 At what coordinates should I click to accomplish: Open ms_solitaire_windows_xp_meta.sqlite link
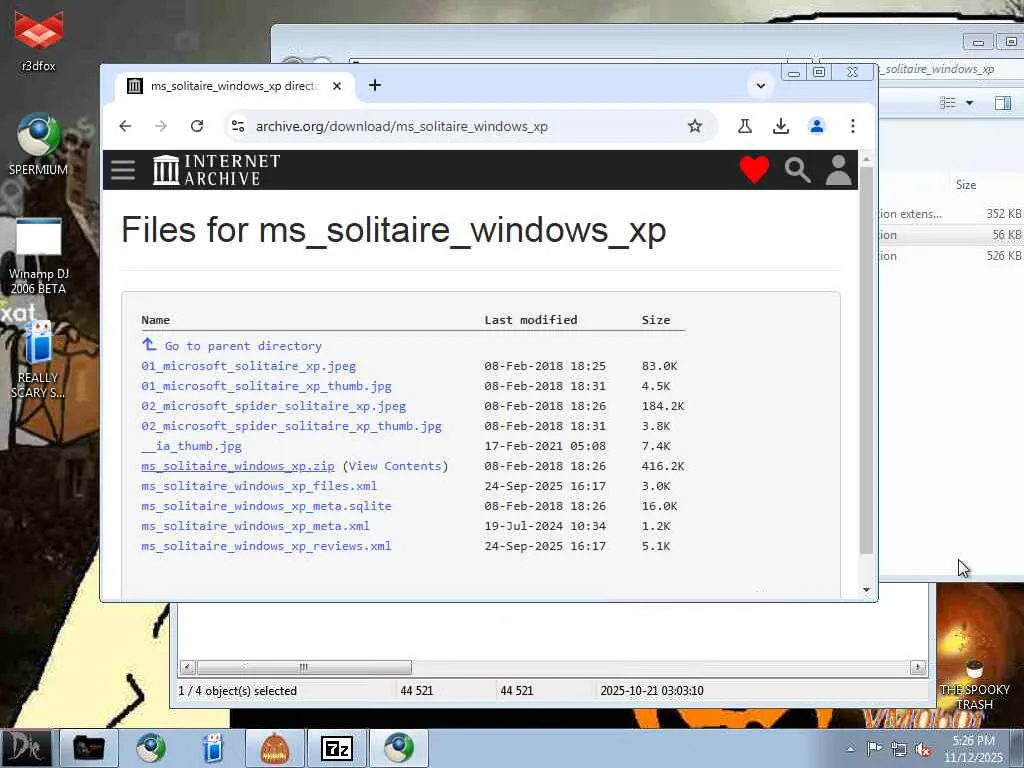pyautogui.click(x=266, y=505)
